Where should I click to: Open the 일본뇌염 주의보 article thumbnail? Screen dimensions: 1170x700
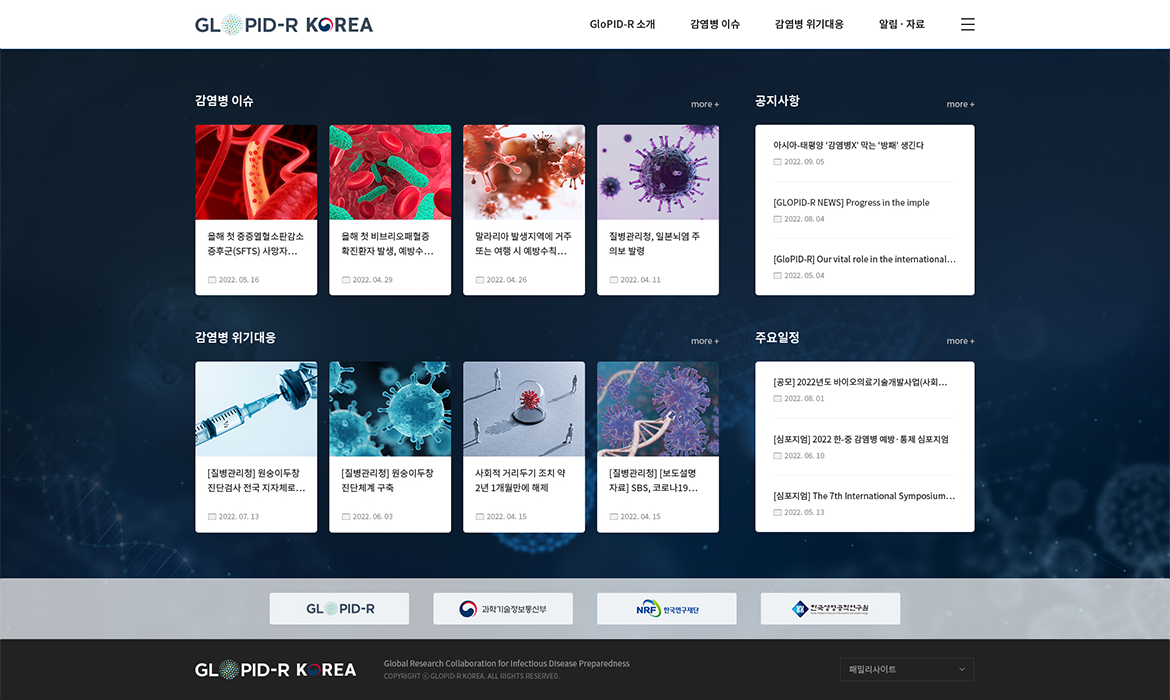(658, 172)
